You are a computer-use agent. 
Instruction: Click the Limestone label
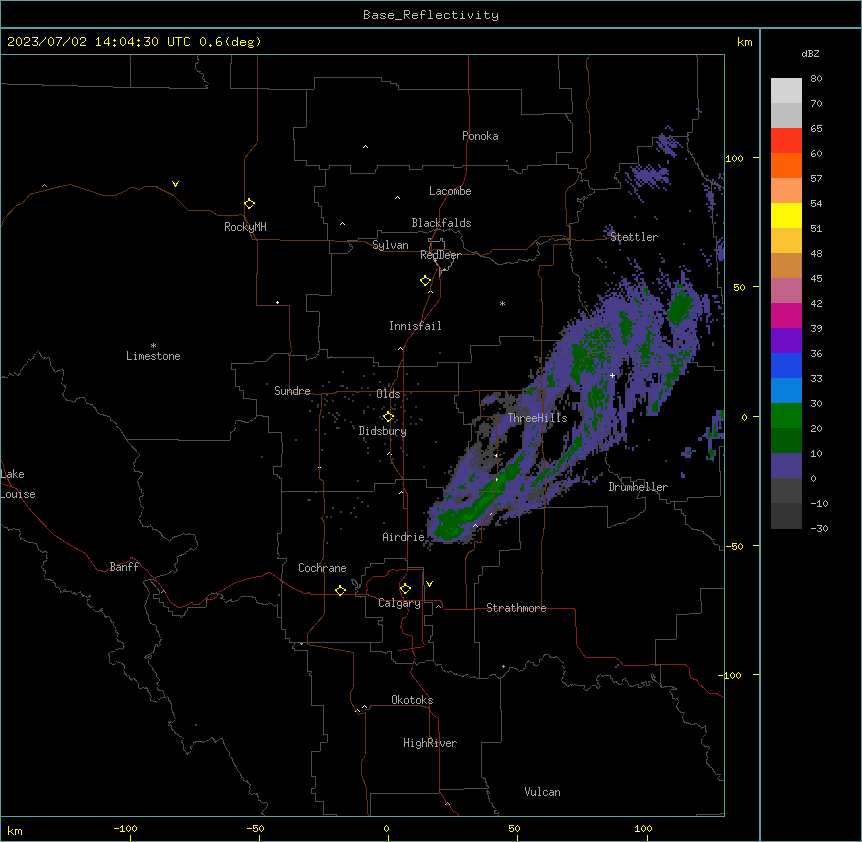tap(153, 356)
